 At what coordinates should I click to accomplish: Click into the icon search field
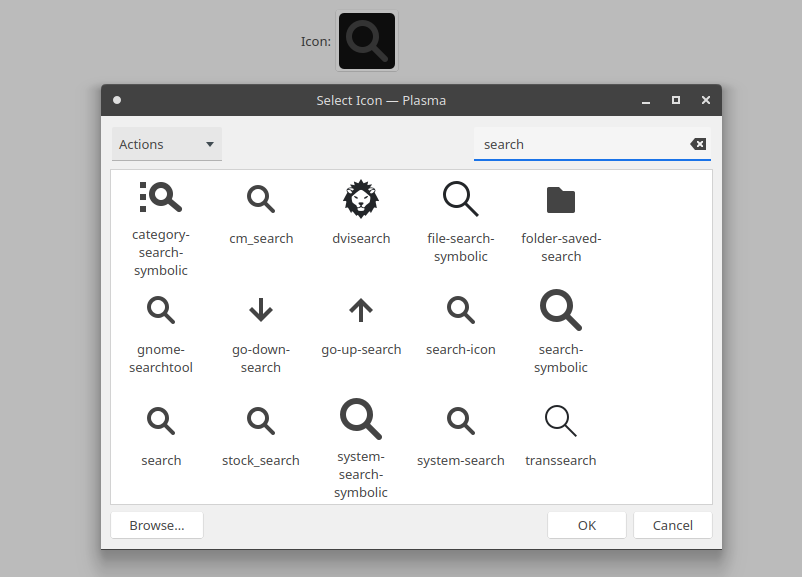580,144
